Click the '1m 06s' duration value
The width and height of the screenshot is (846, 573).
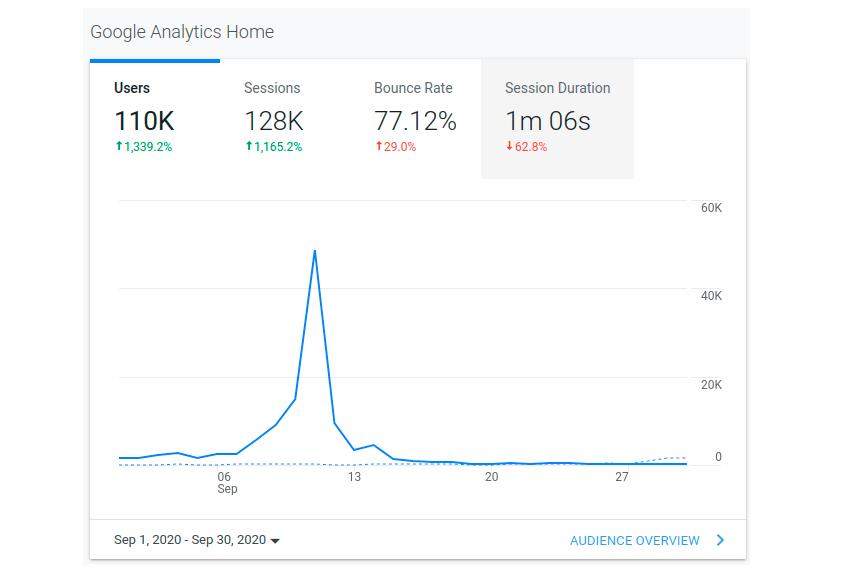coord(548,121)
